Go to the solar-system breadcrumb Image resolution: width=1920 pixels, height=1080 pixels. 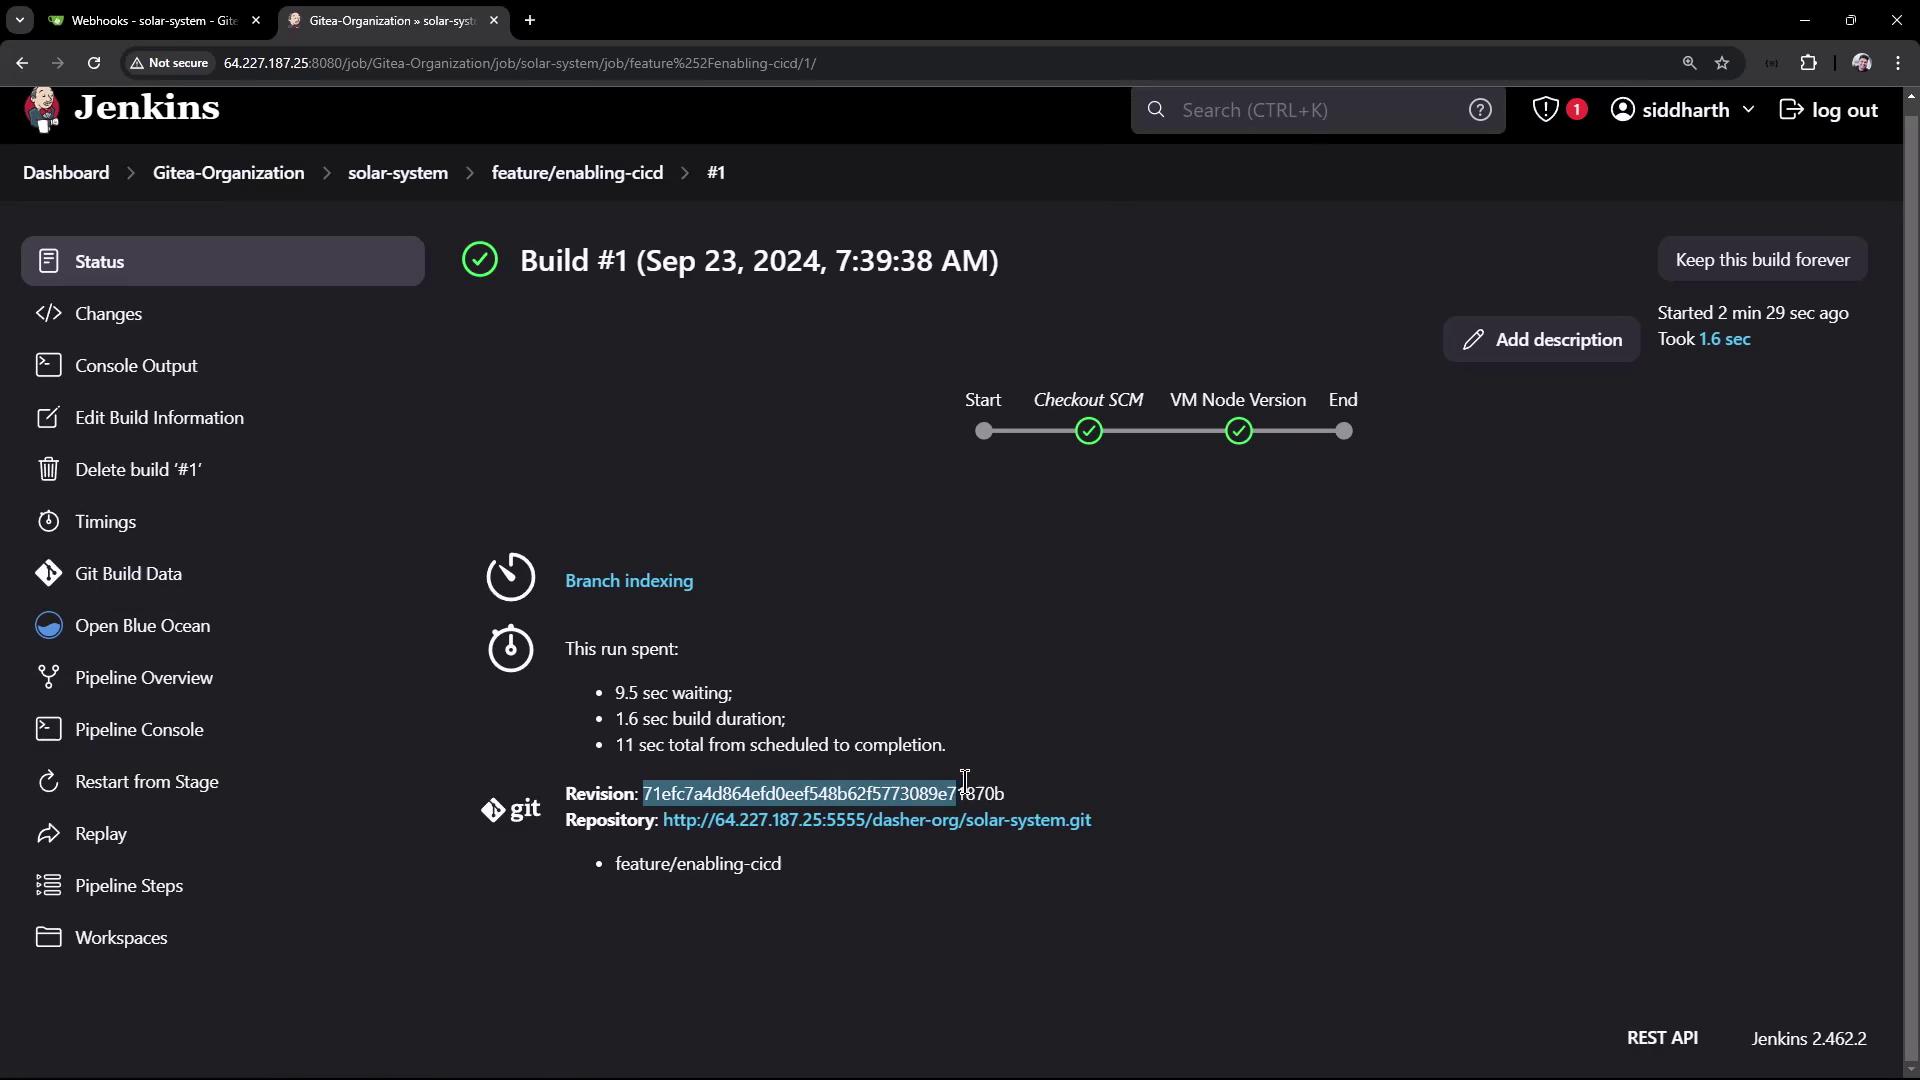click(398, 173)
